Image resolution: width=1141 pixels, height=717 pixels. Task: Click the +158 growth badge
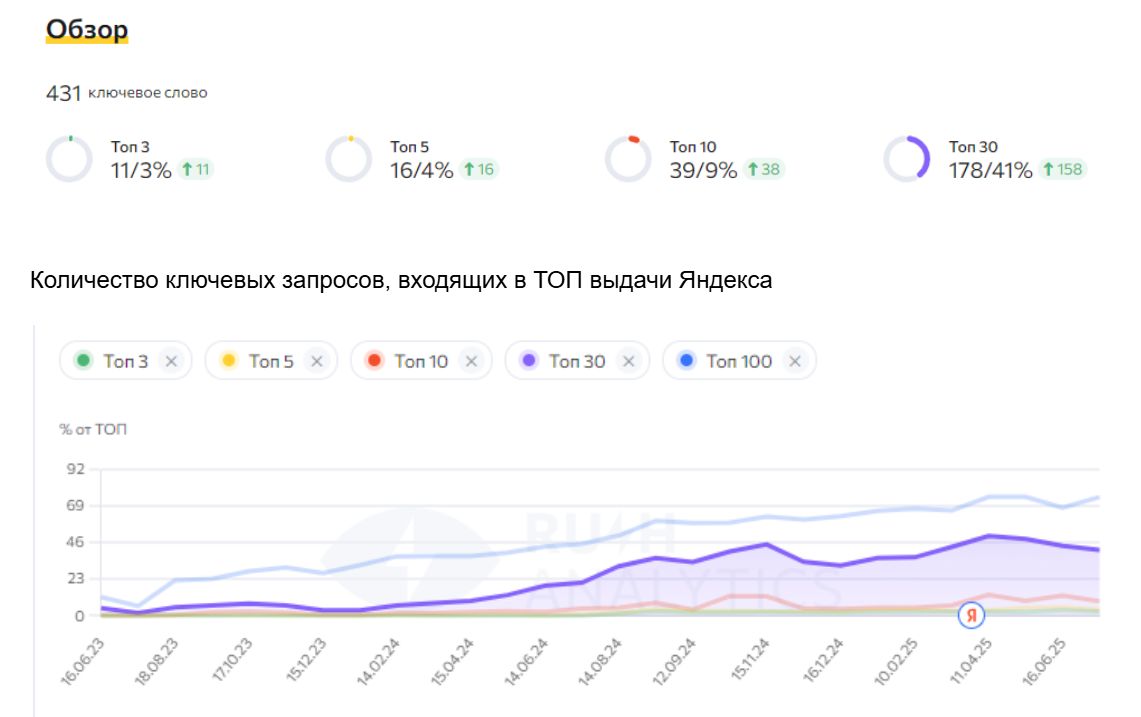point(1063,169)
